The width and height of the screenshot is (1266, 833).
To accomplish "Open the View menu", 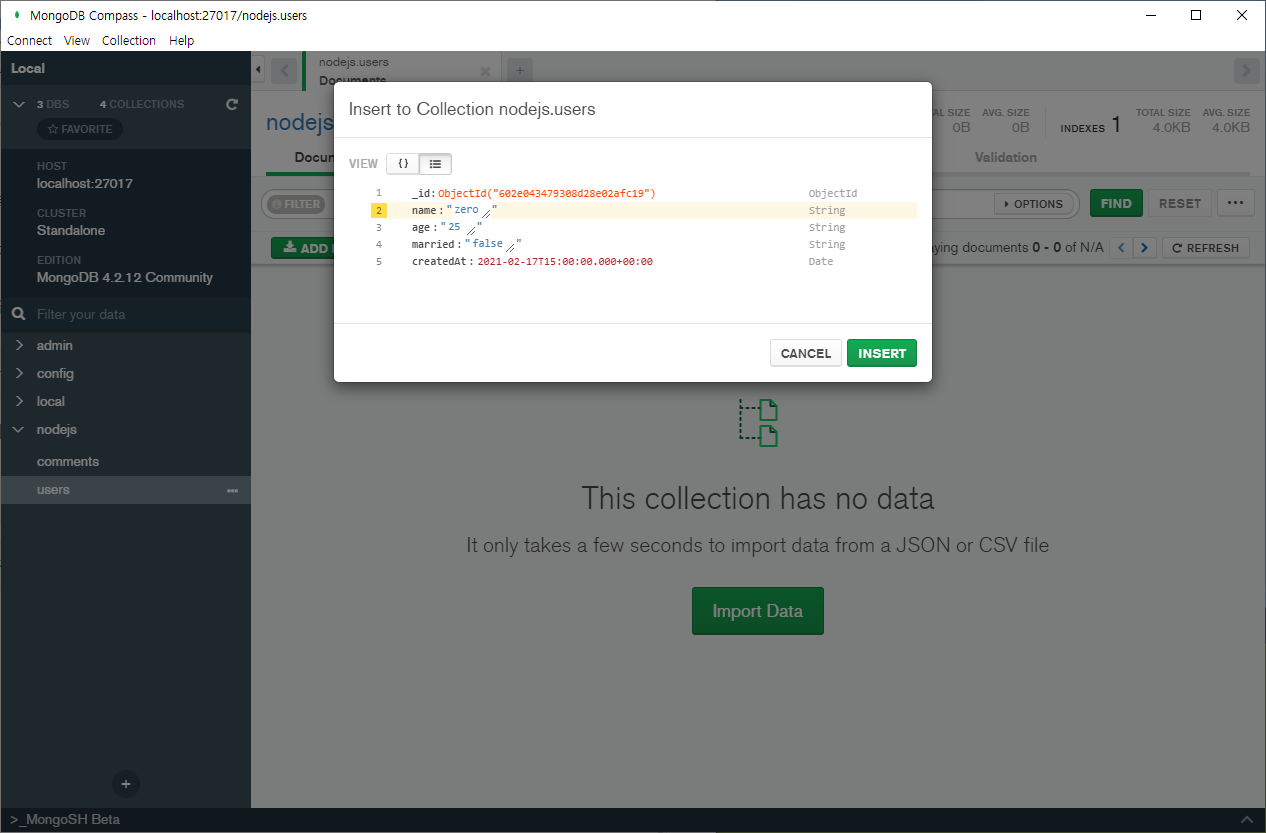I will (x=77, y=41).
